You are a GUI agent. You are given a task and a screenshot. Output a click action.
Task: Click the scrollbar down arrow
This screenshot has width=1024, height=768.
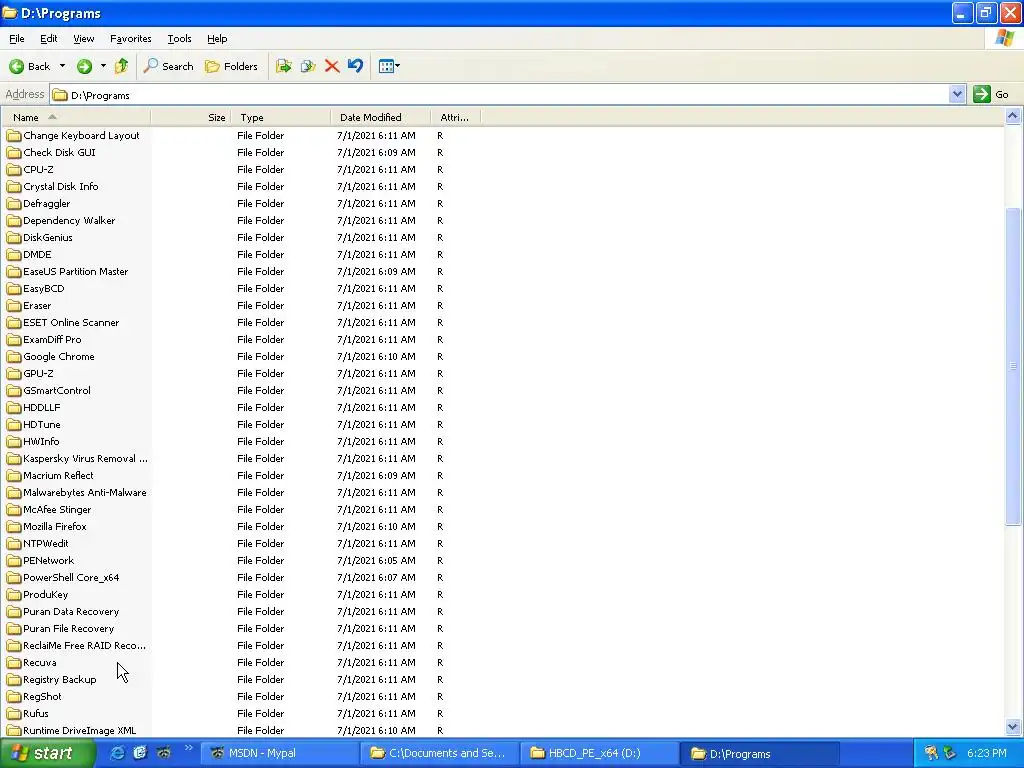coord(1013,726)
